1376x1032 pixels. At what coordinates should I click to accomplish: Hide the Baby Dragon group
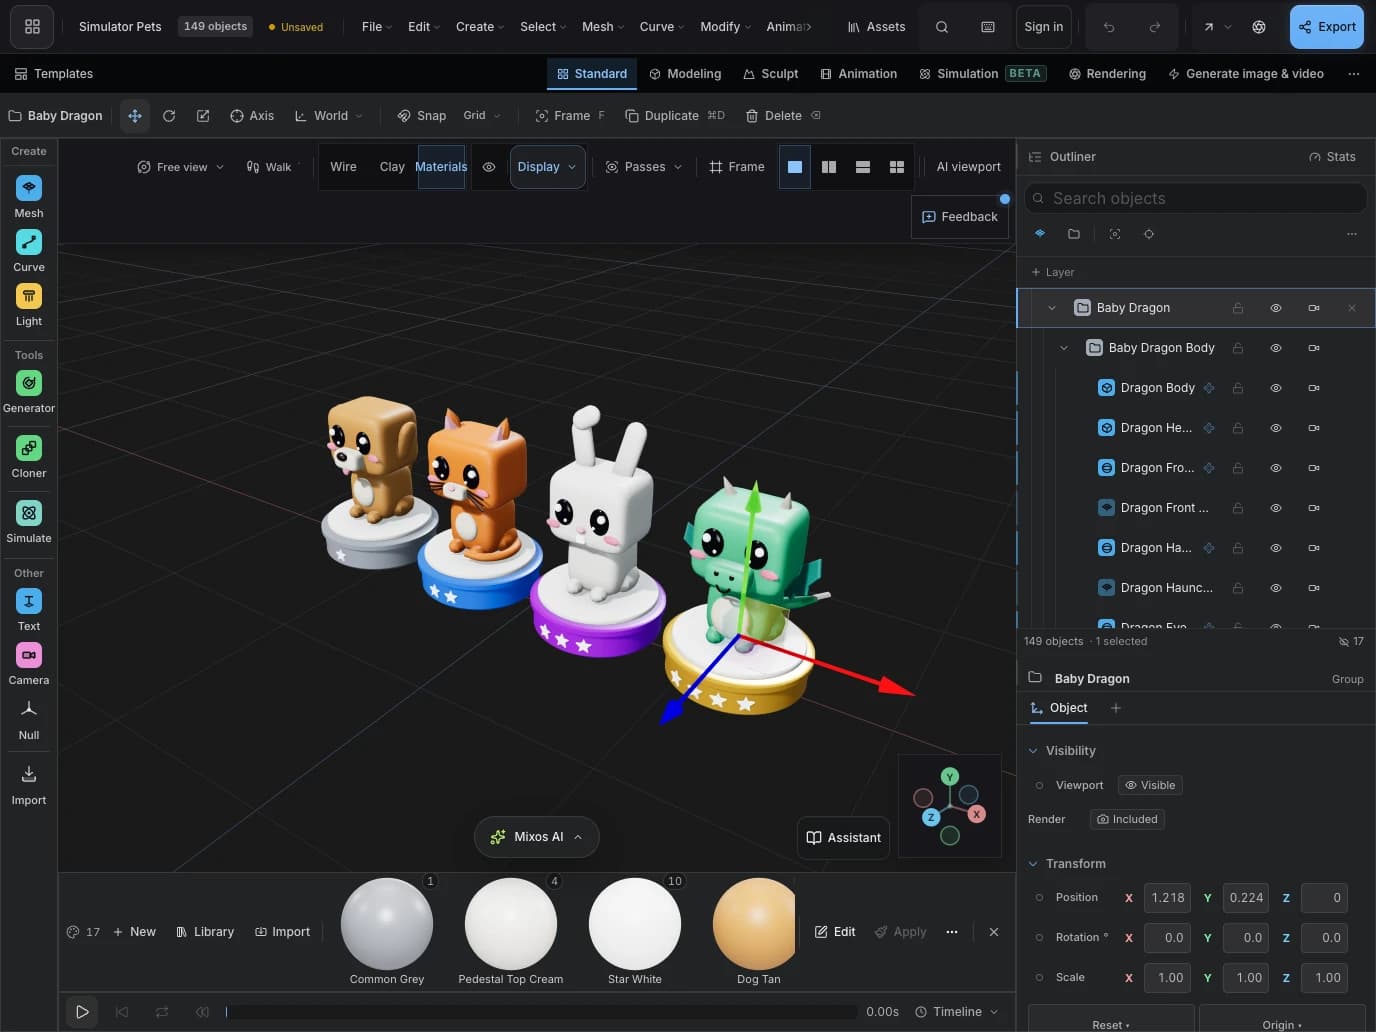[x=1276, y=308]
